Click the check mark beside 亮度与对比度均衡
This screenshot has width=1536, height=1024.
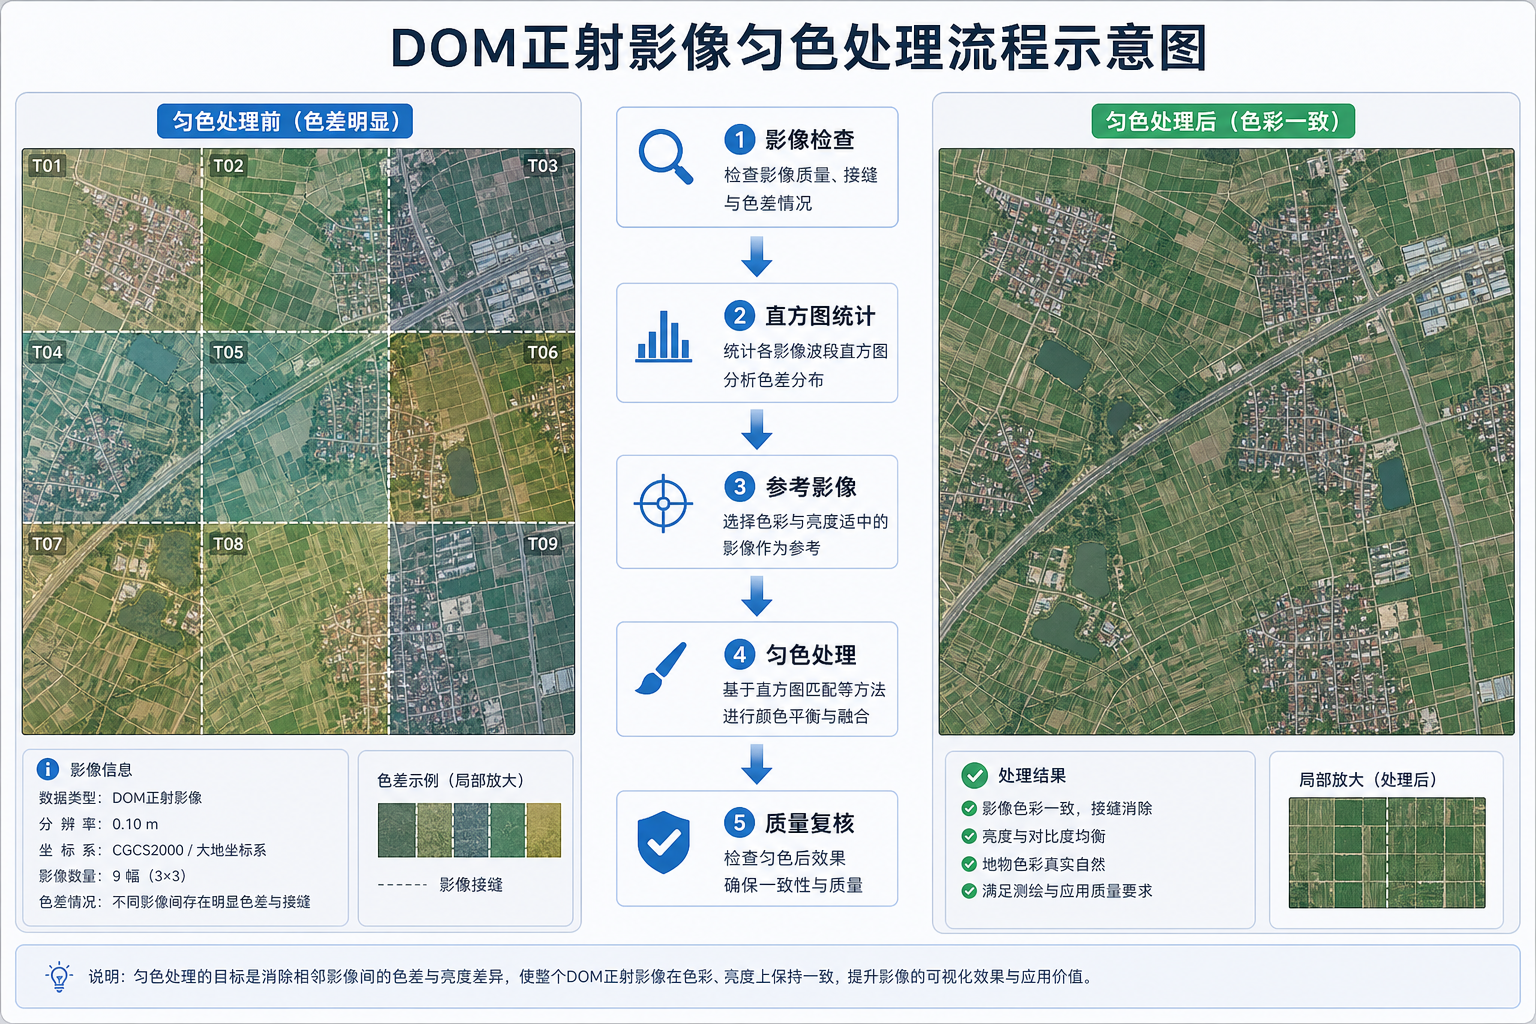point(969,836)
